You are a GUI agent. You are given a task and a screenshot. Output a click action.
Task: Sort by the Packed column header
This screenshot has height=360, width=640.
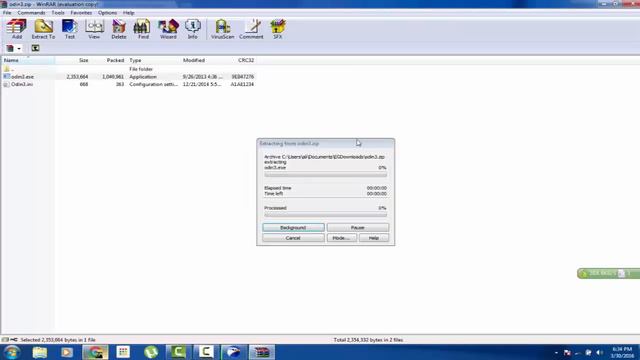pyautogui.click(x=108, y=60)
